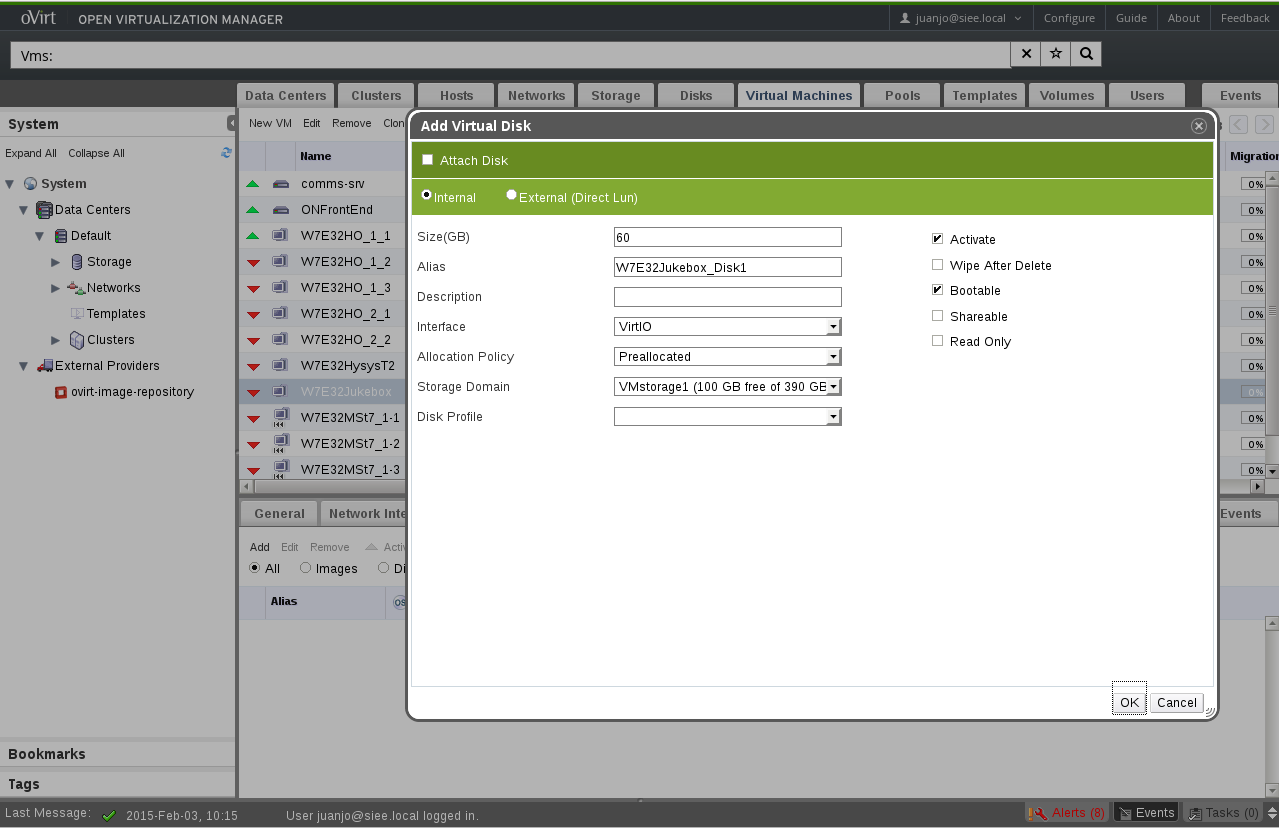This screenshot has width=1279, height=829.
Task: Click the bookmark star icon
Action: click(x=1056, y=54)
